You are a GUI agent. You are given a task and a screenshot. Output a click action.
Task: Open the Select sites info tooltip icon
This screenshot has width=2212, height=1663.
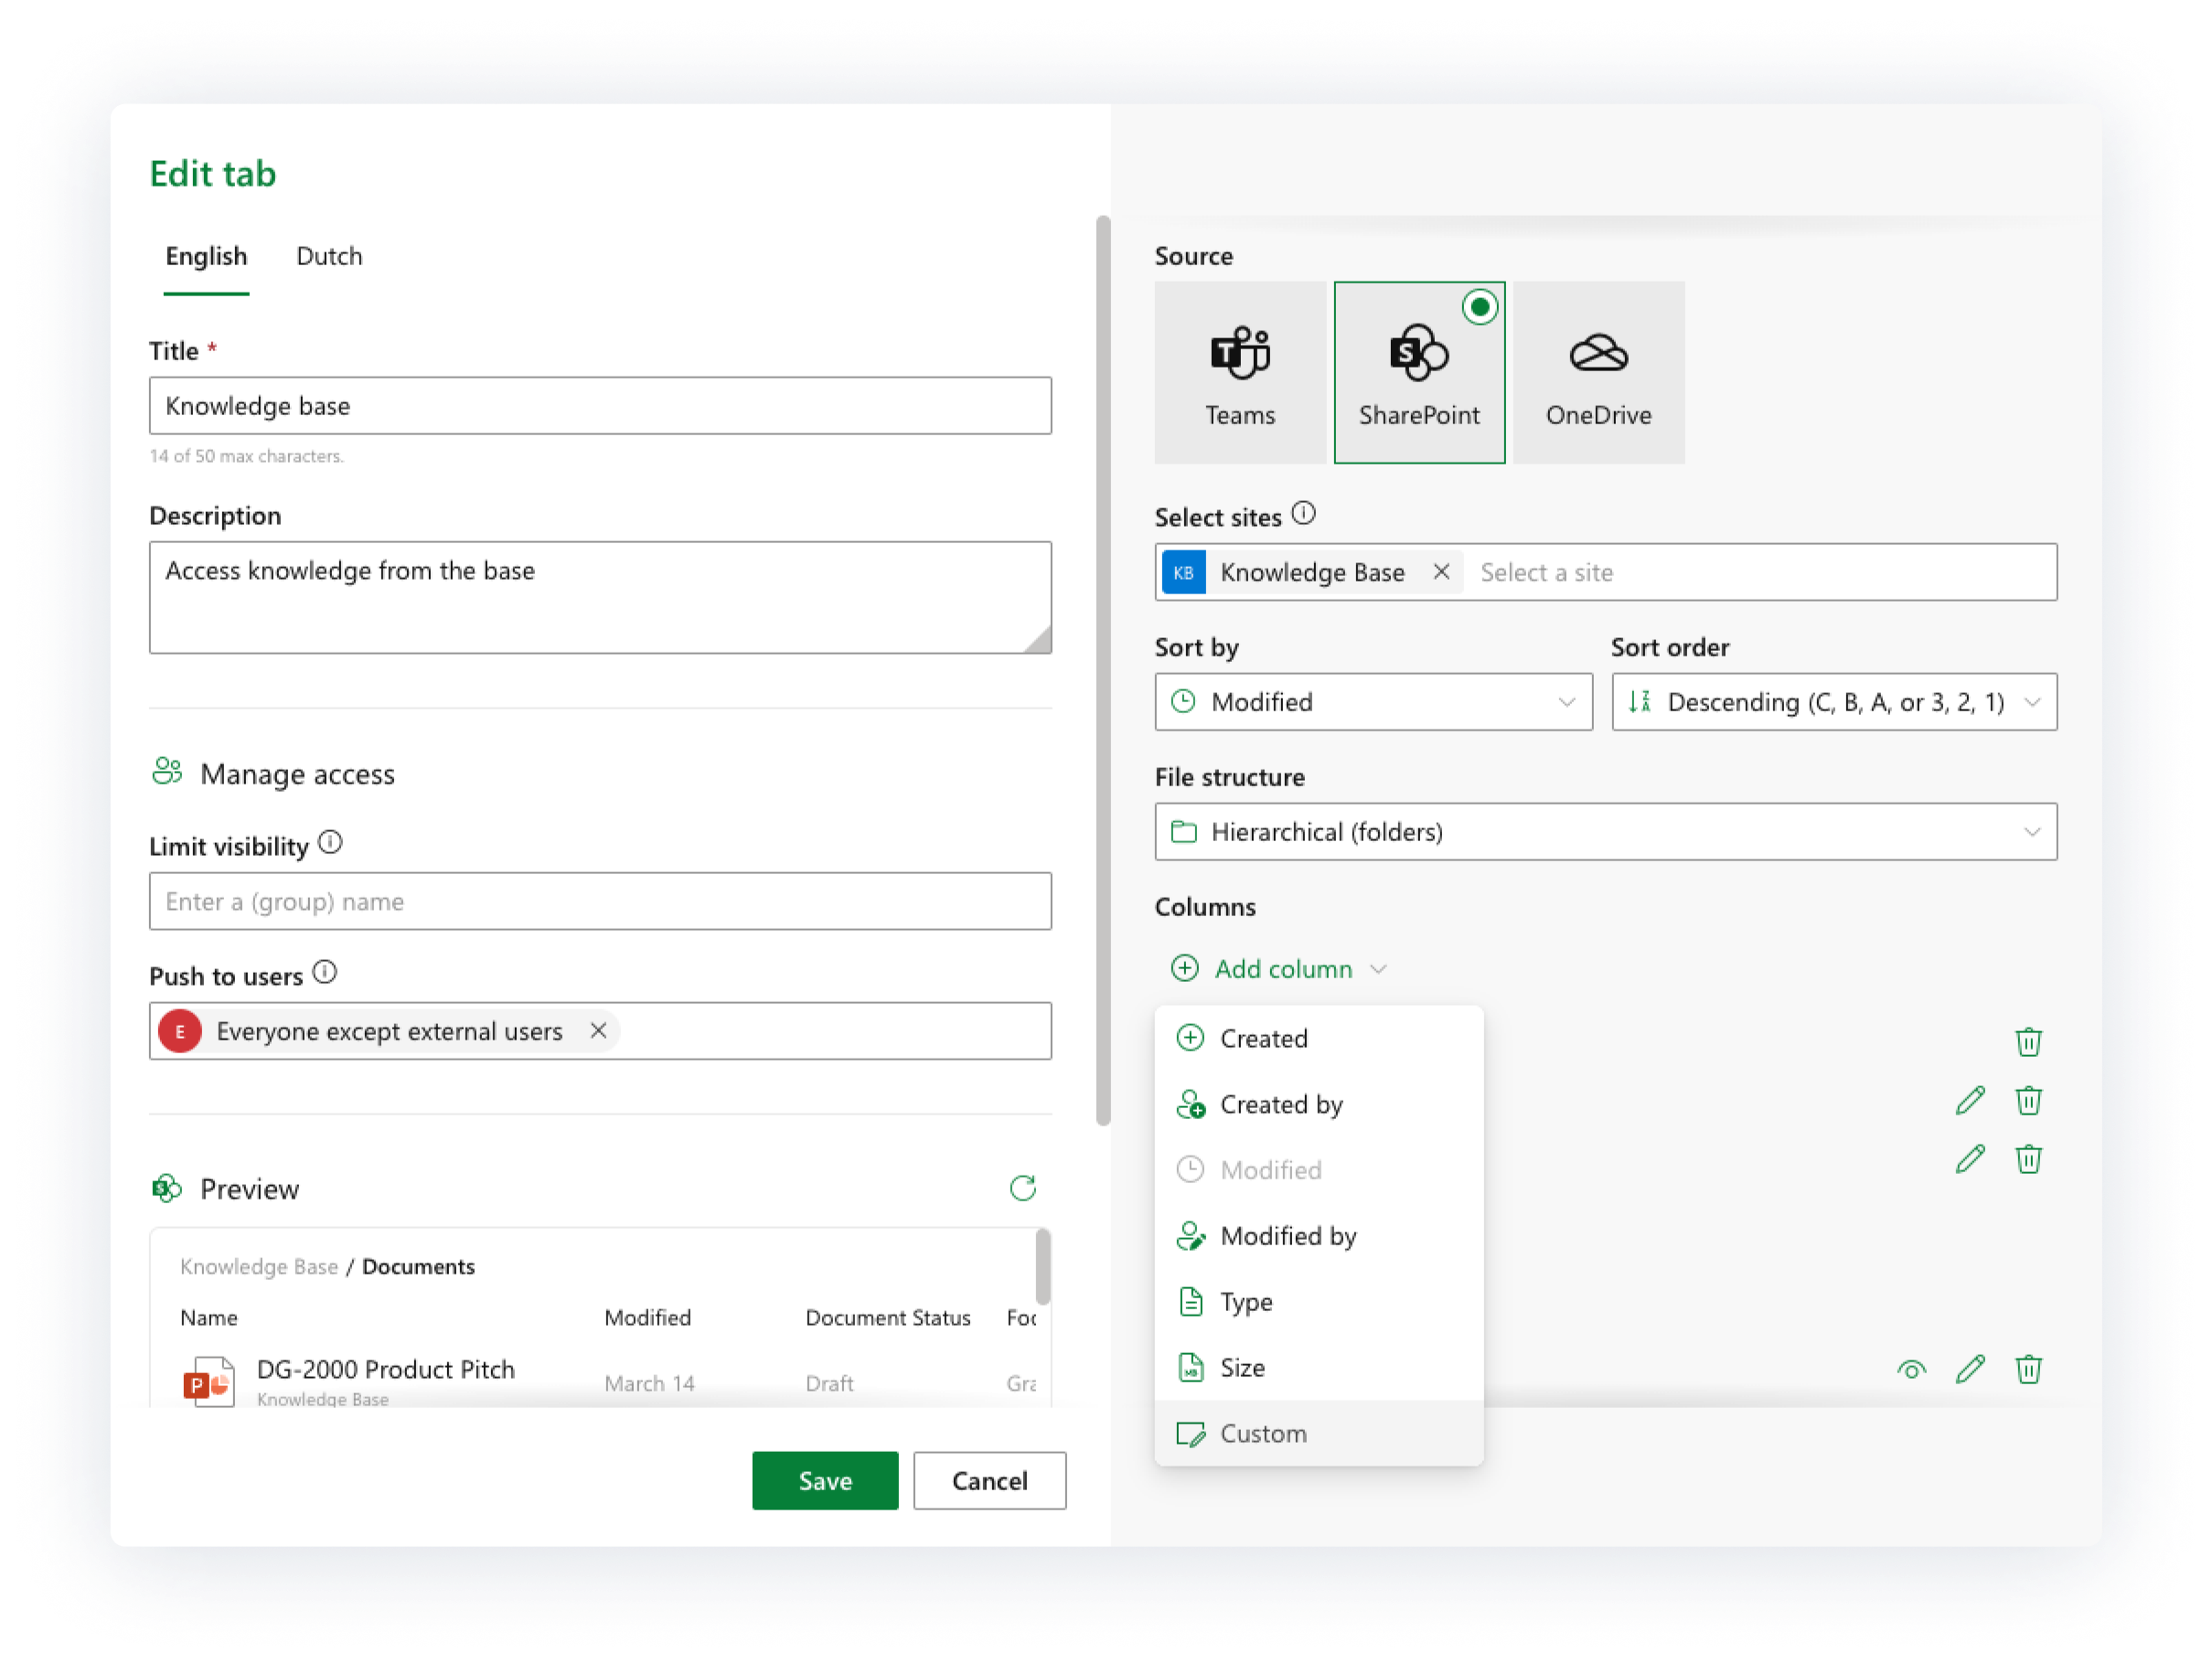[x=1303, y=513]
